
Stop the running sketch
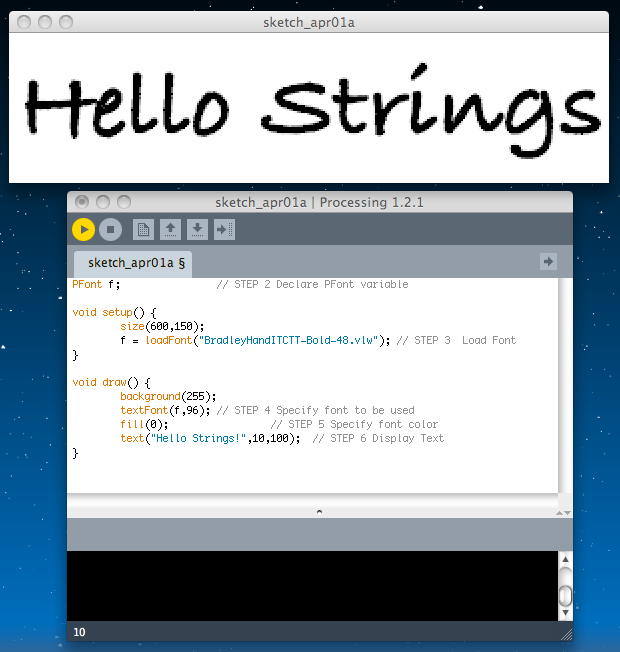(x=111, y=230)
